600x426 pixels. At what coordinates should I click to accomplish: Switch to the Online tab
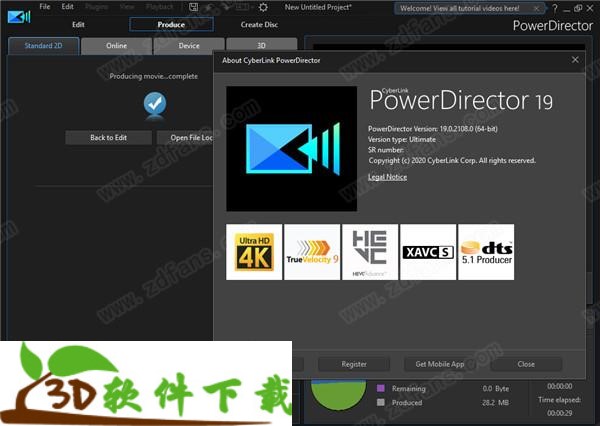[117, 46]
